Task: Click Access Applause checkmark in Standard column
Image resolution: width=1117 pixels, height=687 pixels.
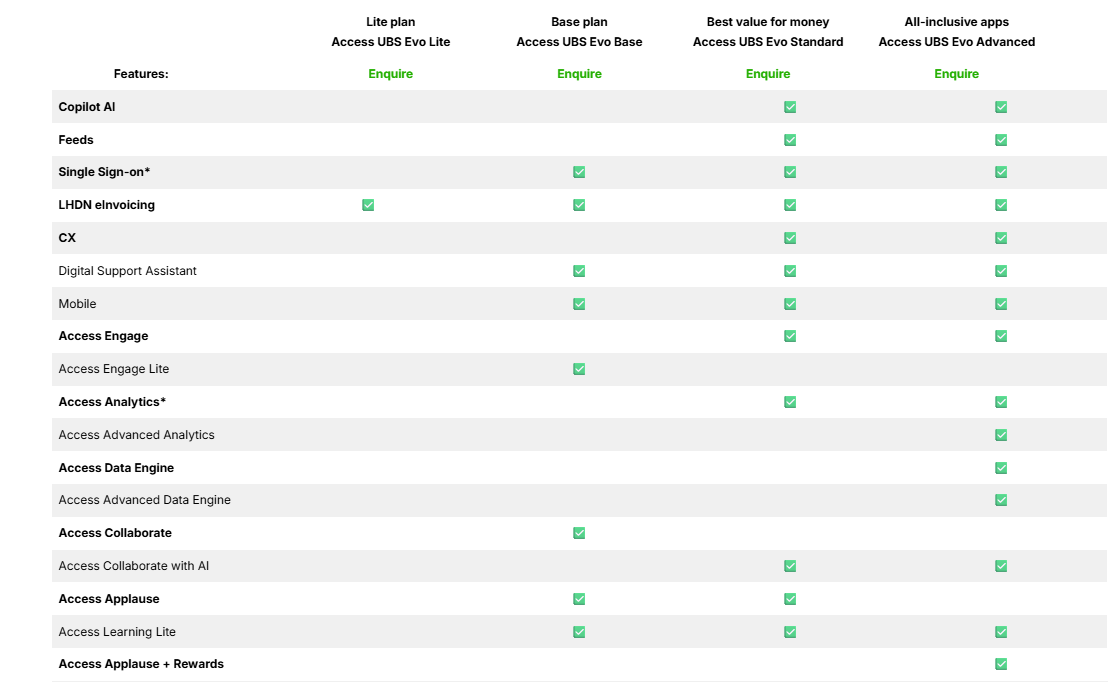Action: point(790,599)
